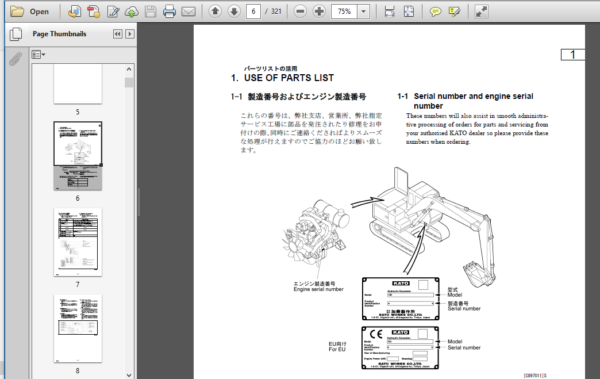The width and height of the screenshot is (600, 379).
Task: Send the file by email envelope icon
Action: click(188, 12)
